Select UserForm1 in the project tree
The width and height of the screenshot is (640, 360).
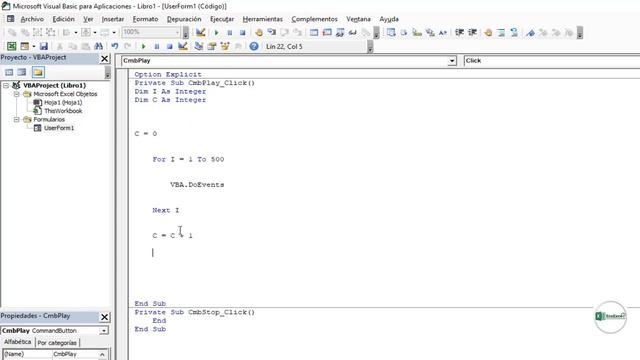[x=59, y=128]
